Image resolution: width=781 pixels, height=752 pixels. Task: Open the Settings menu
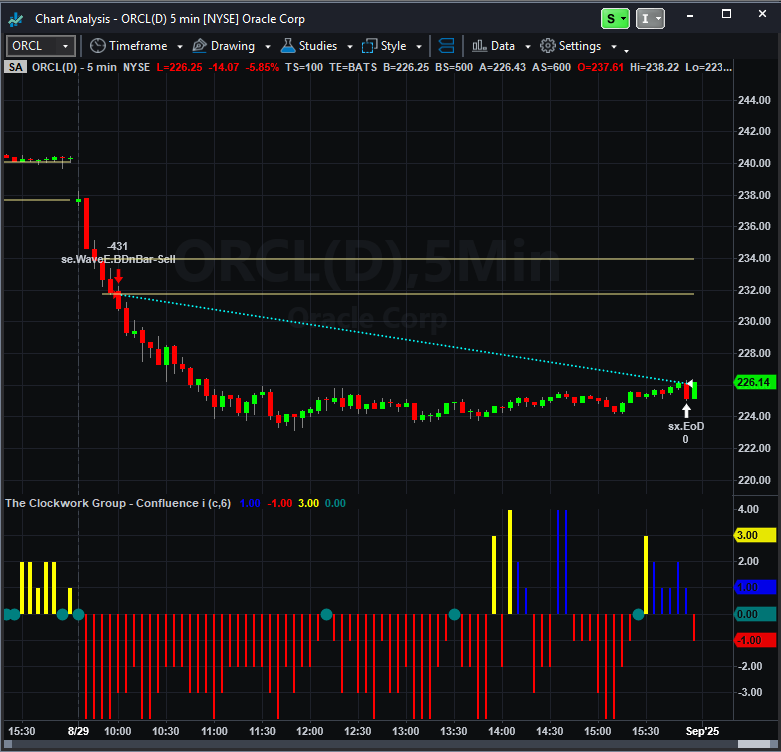click(580, 46)
